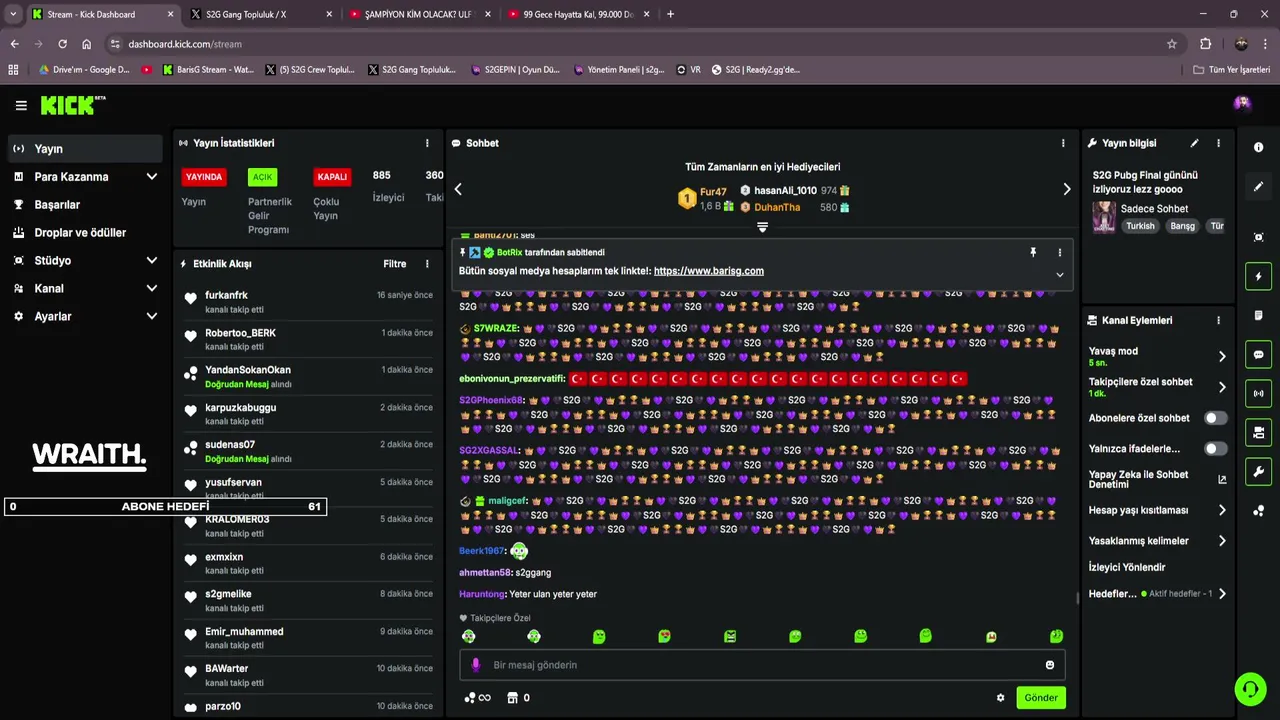Click the Sadece Sohbet category thumbnail
This screenshot has width=1280, height=720.
(1104, 217)
